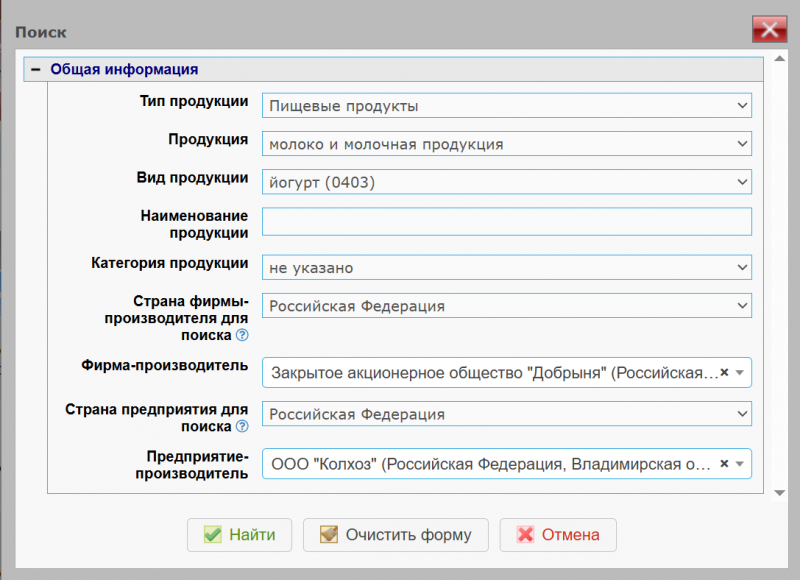
Task: Open Страна предприятия country dropdown
Action: (741, 414)
